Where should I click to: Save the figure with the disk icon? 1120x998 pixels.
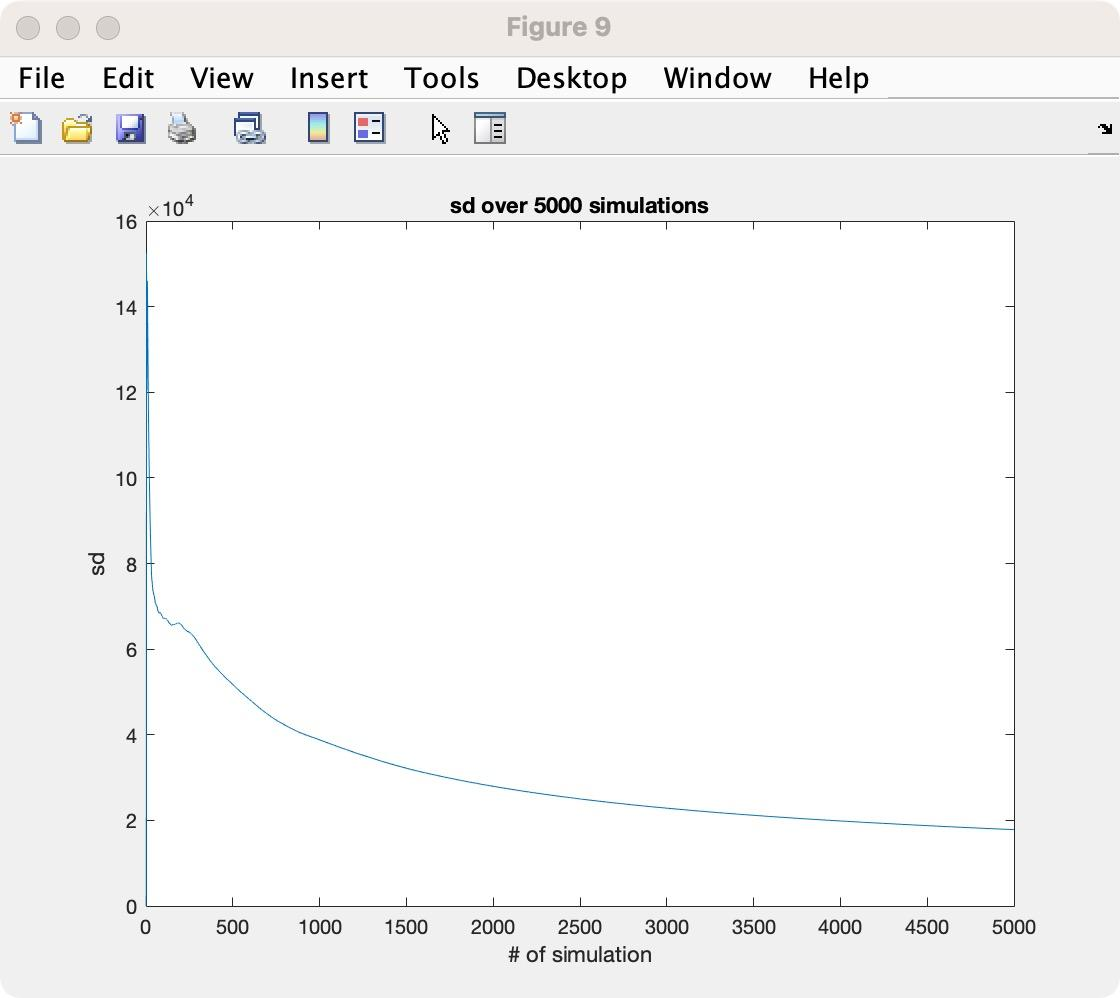130,128
